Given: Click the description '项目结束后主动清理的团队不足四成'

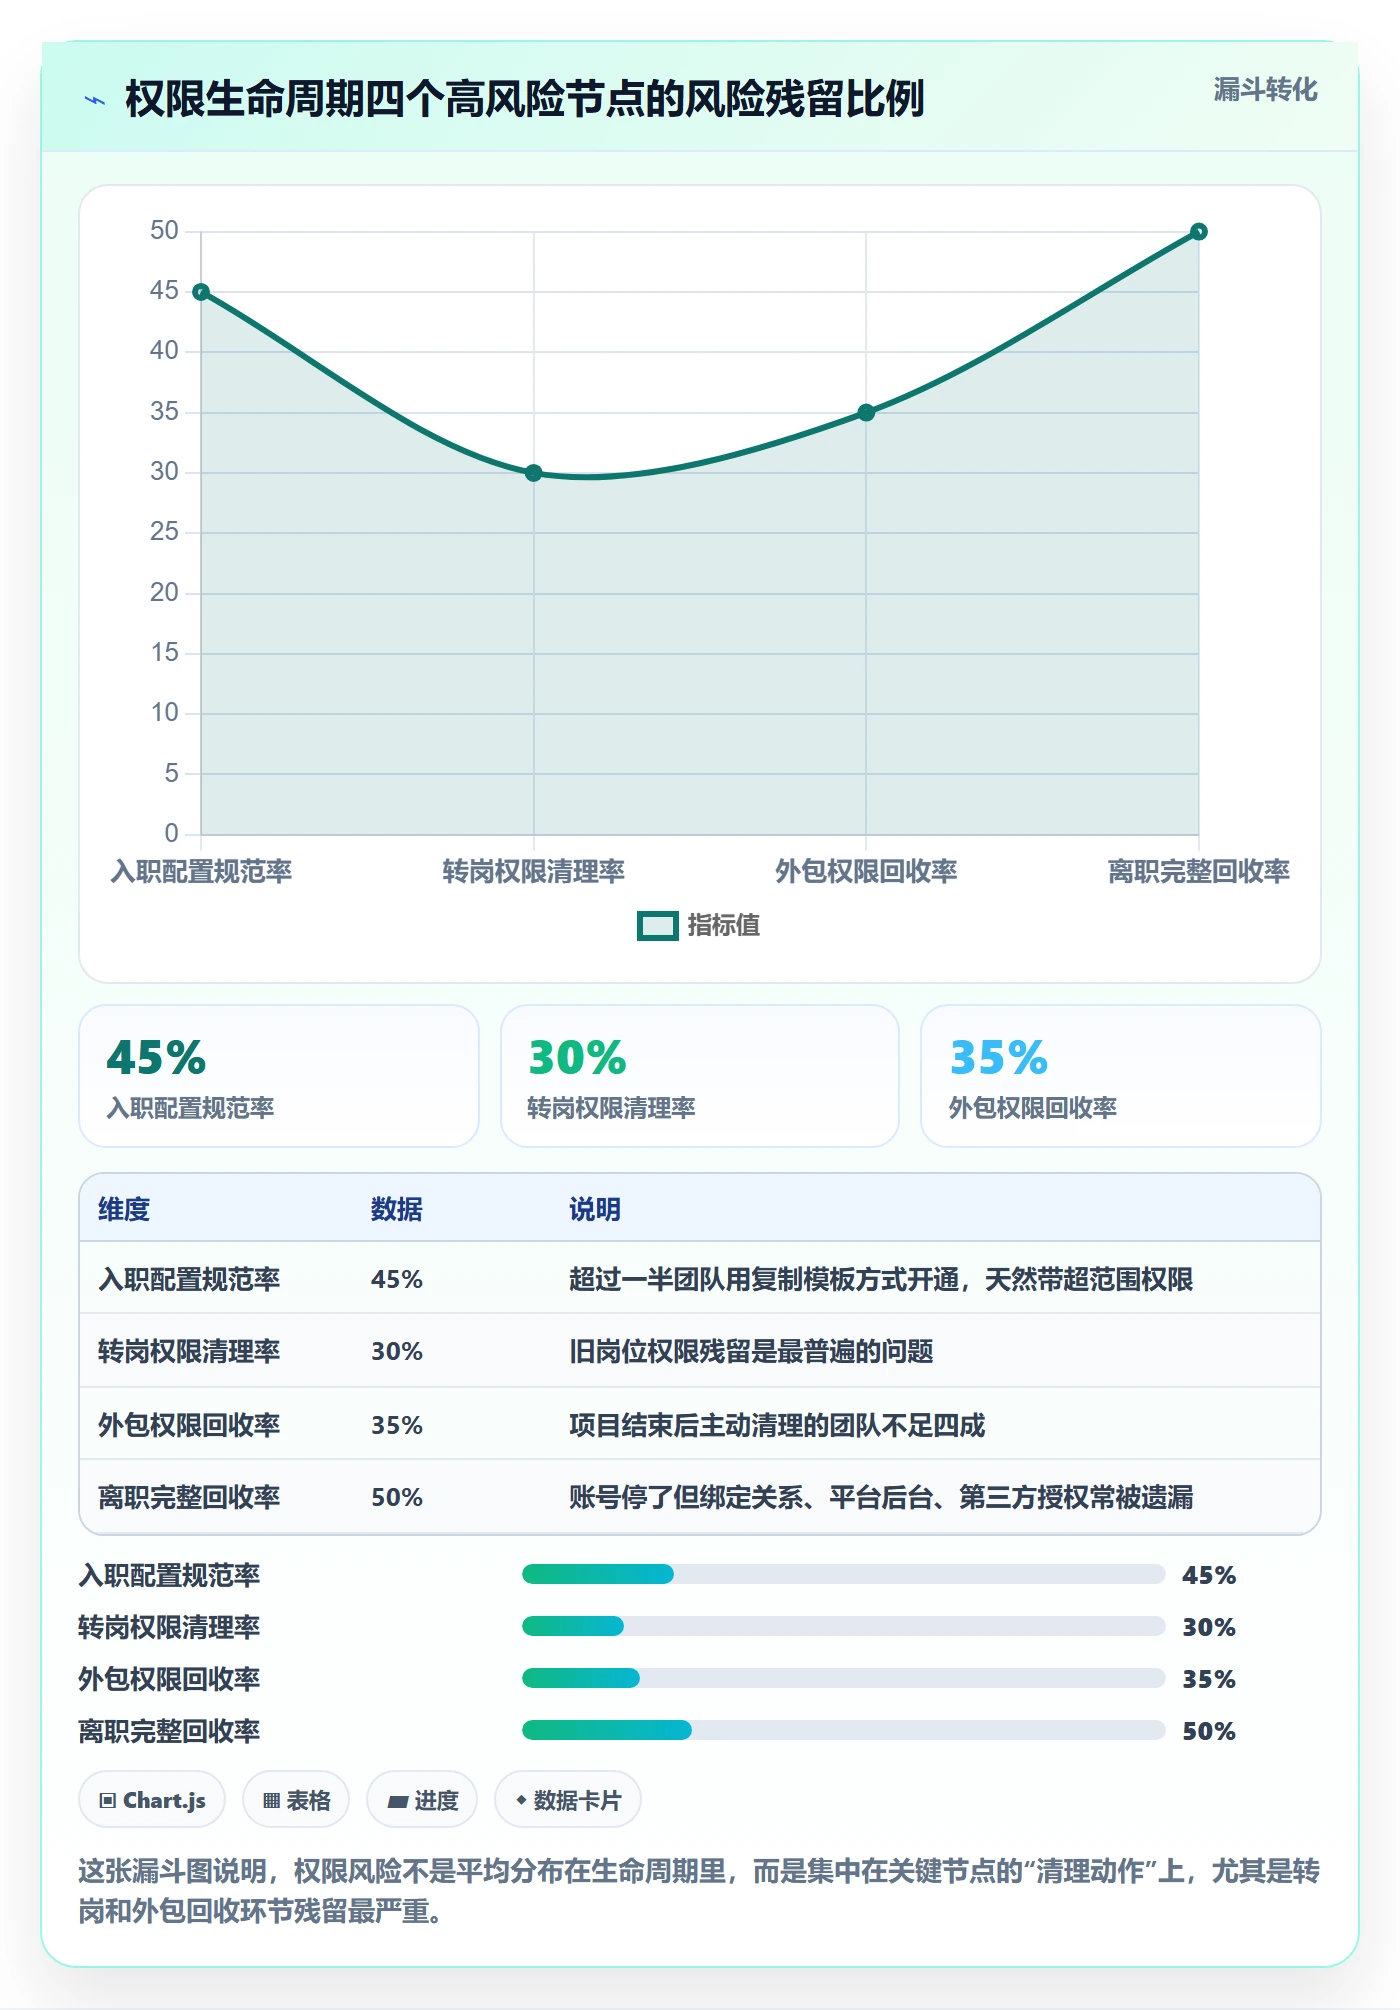Looking at the screenshot, I should [777, 1425].
